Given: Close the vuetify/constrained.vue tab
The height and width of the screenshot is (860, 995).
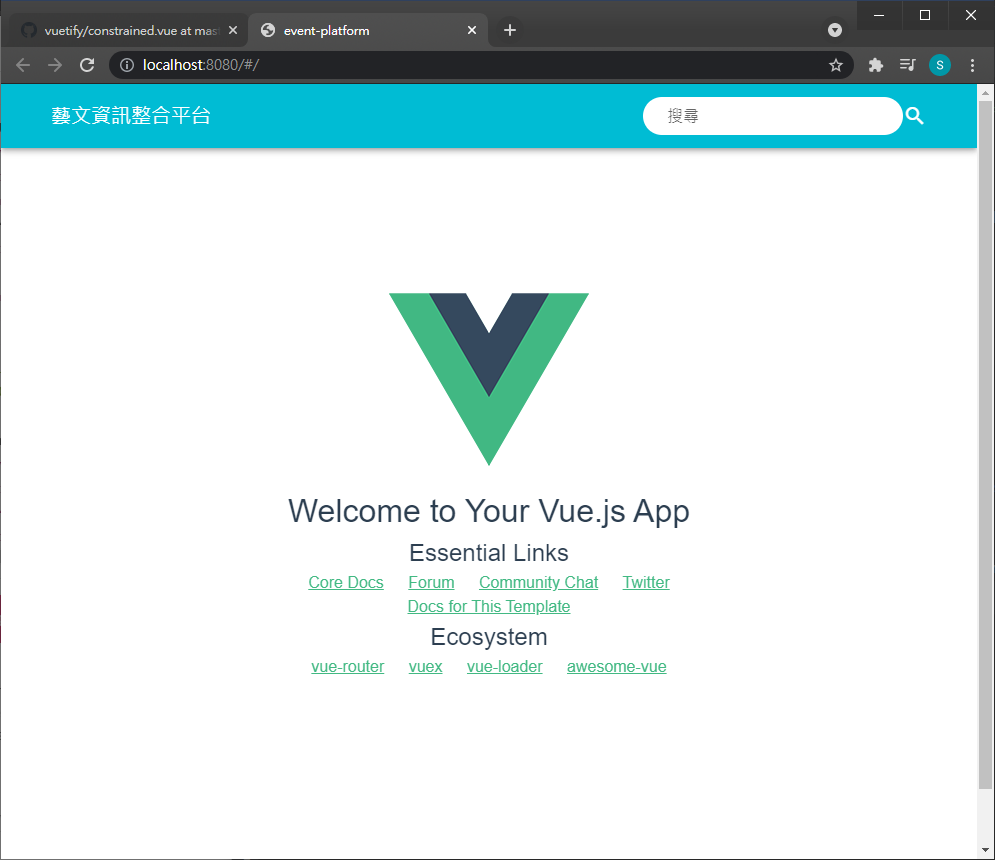Looking at the screenshot, I should [x=233, y=30].
